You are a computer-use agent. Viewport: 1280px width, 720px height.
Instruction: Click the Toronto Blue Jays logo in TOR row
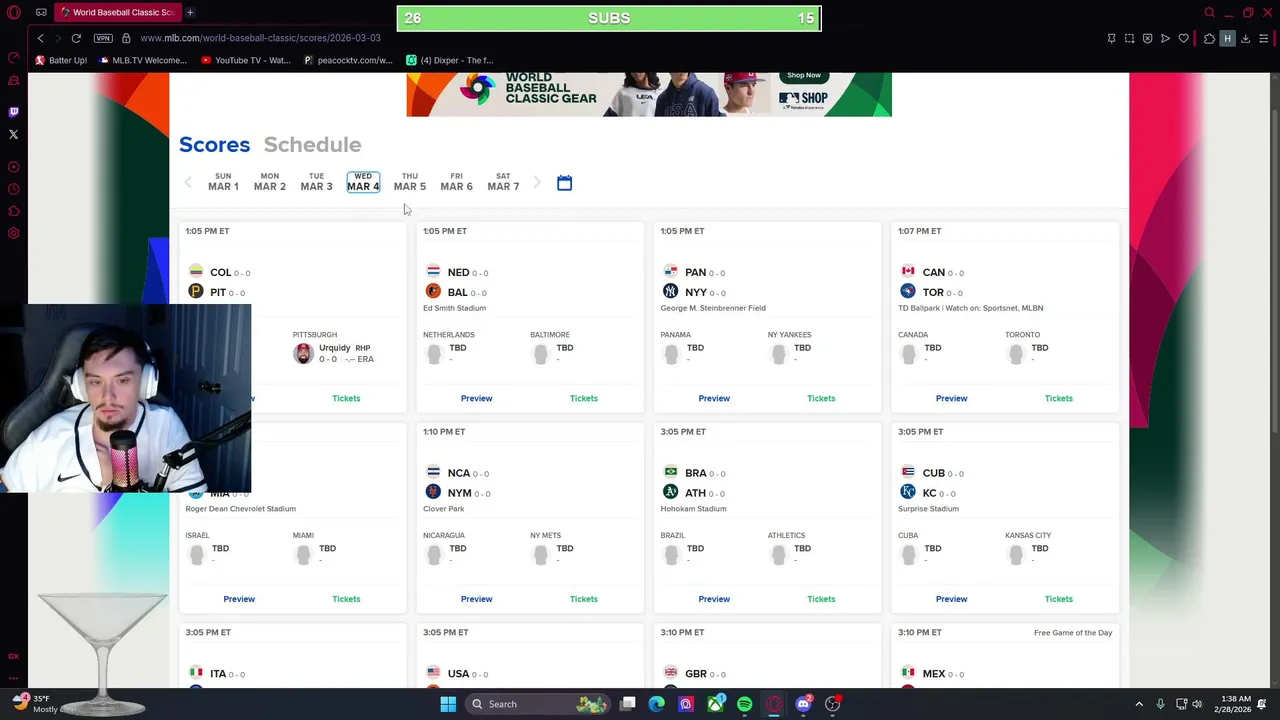point(907,291)
